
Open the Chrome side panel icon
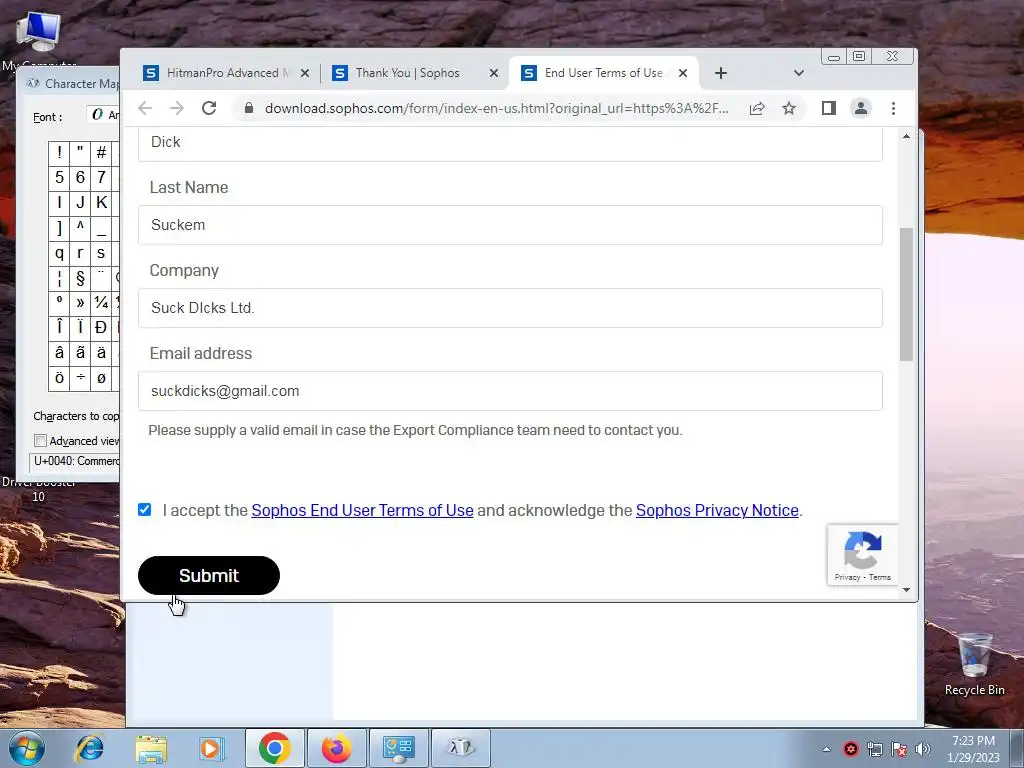coord(829,108)
